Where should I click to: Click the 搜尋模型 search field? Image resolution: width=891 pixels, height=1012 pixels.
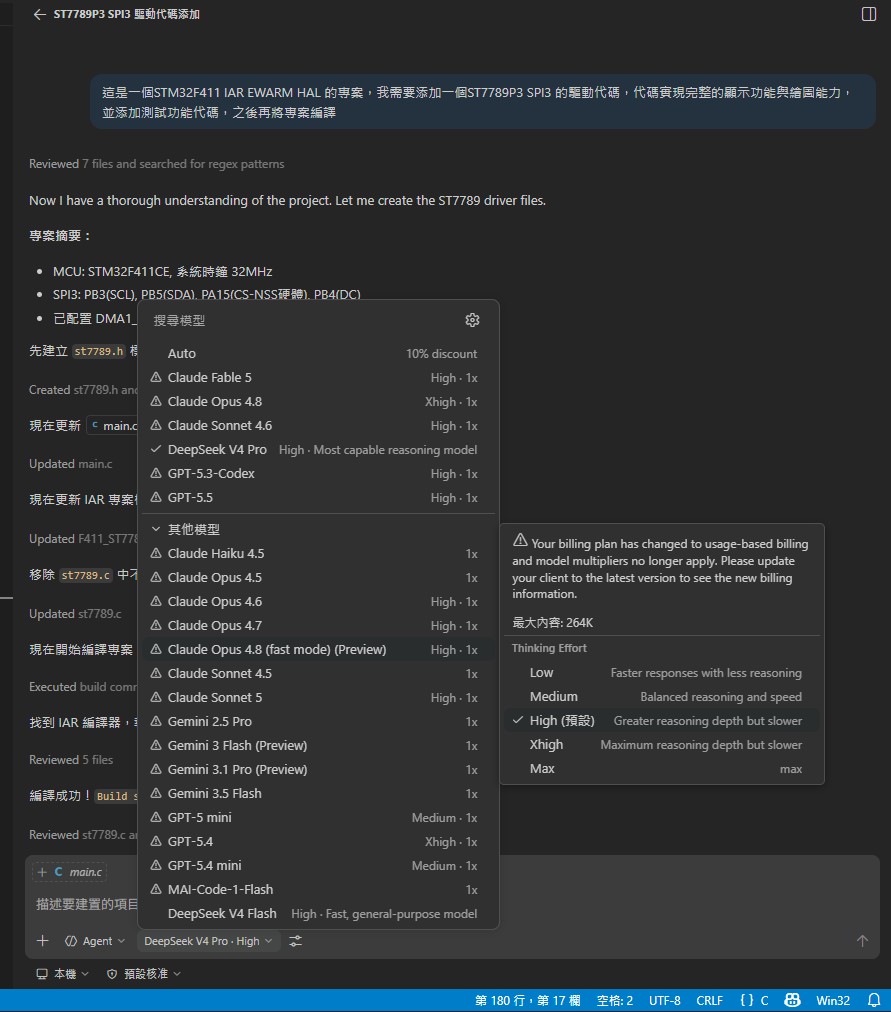tap(303, 320)
